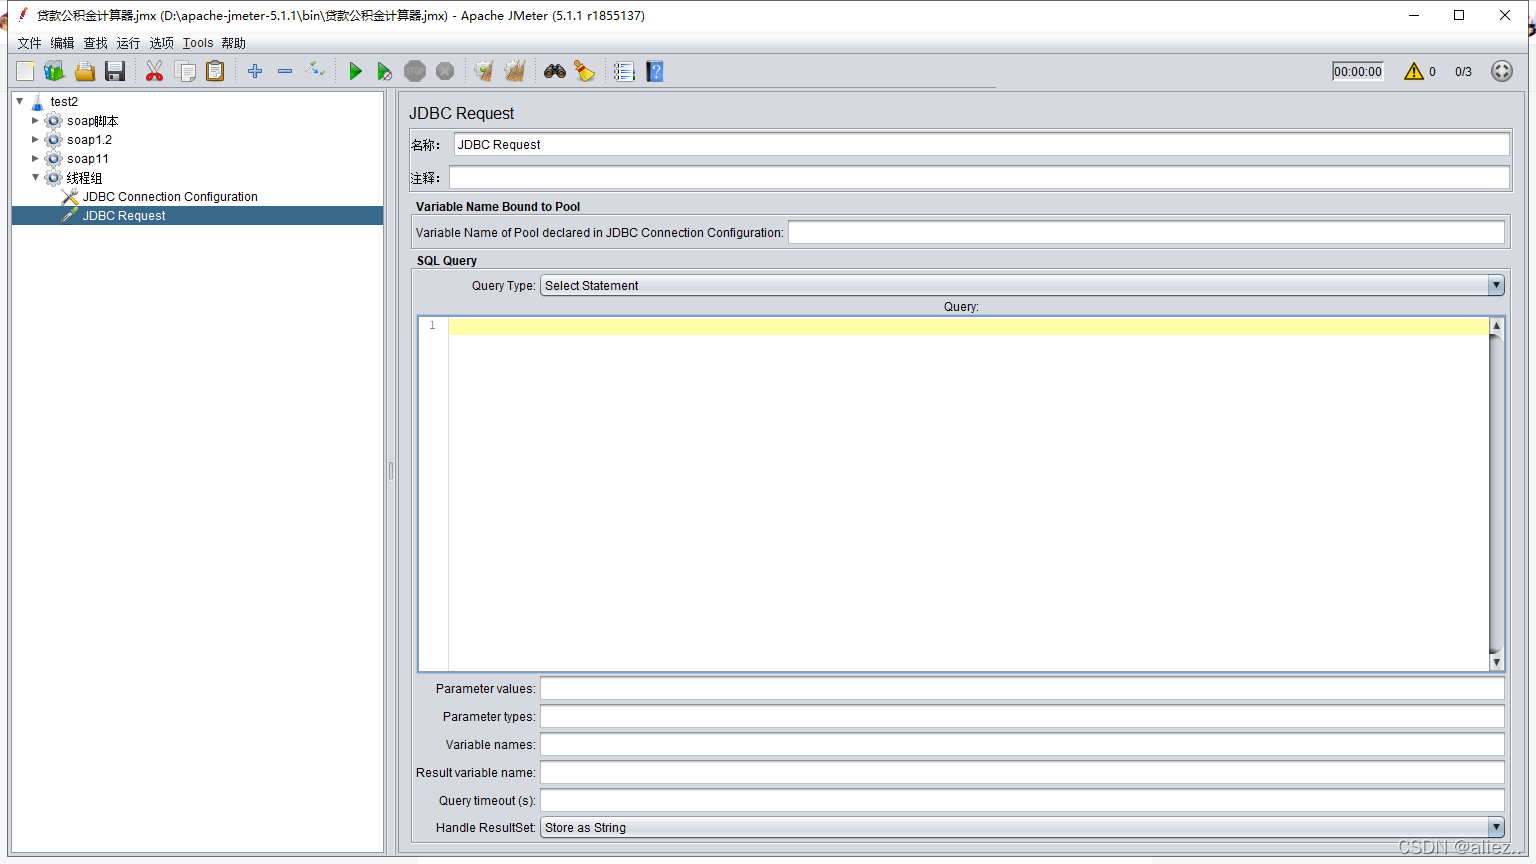Open the 文件 menu
This screenshot has width=1536, height=864.
click(29, 43)
